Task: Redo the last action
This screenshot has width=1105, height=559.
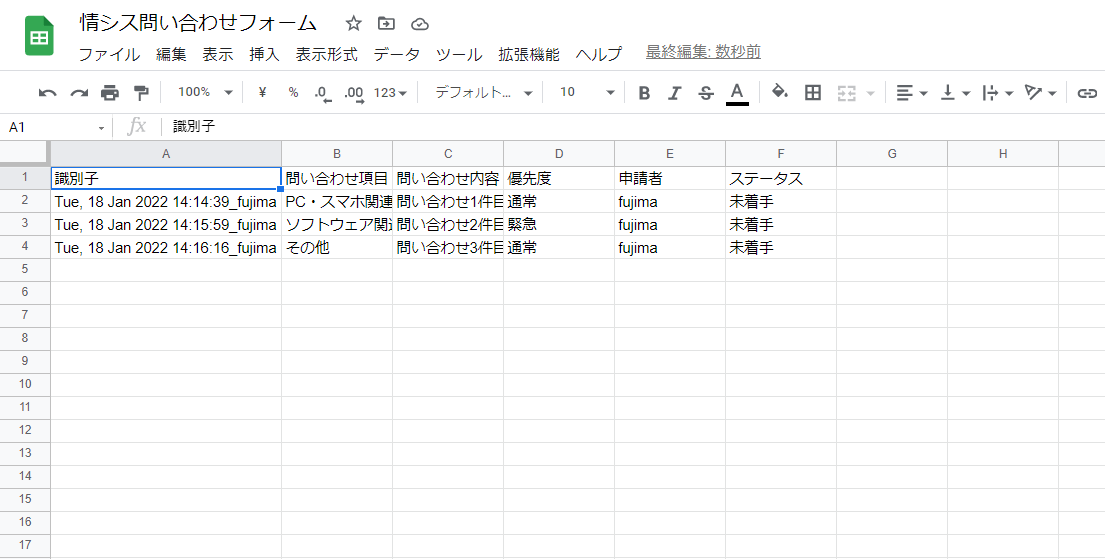Action: [x=79, y=92]
